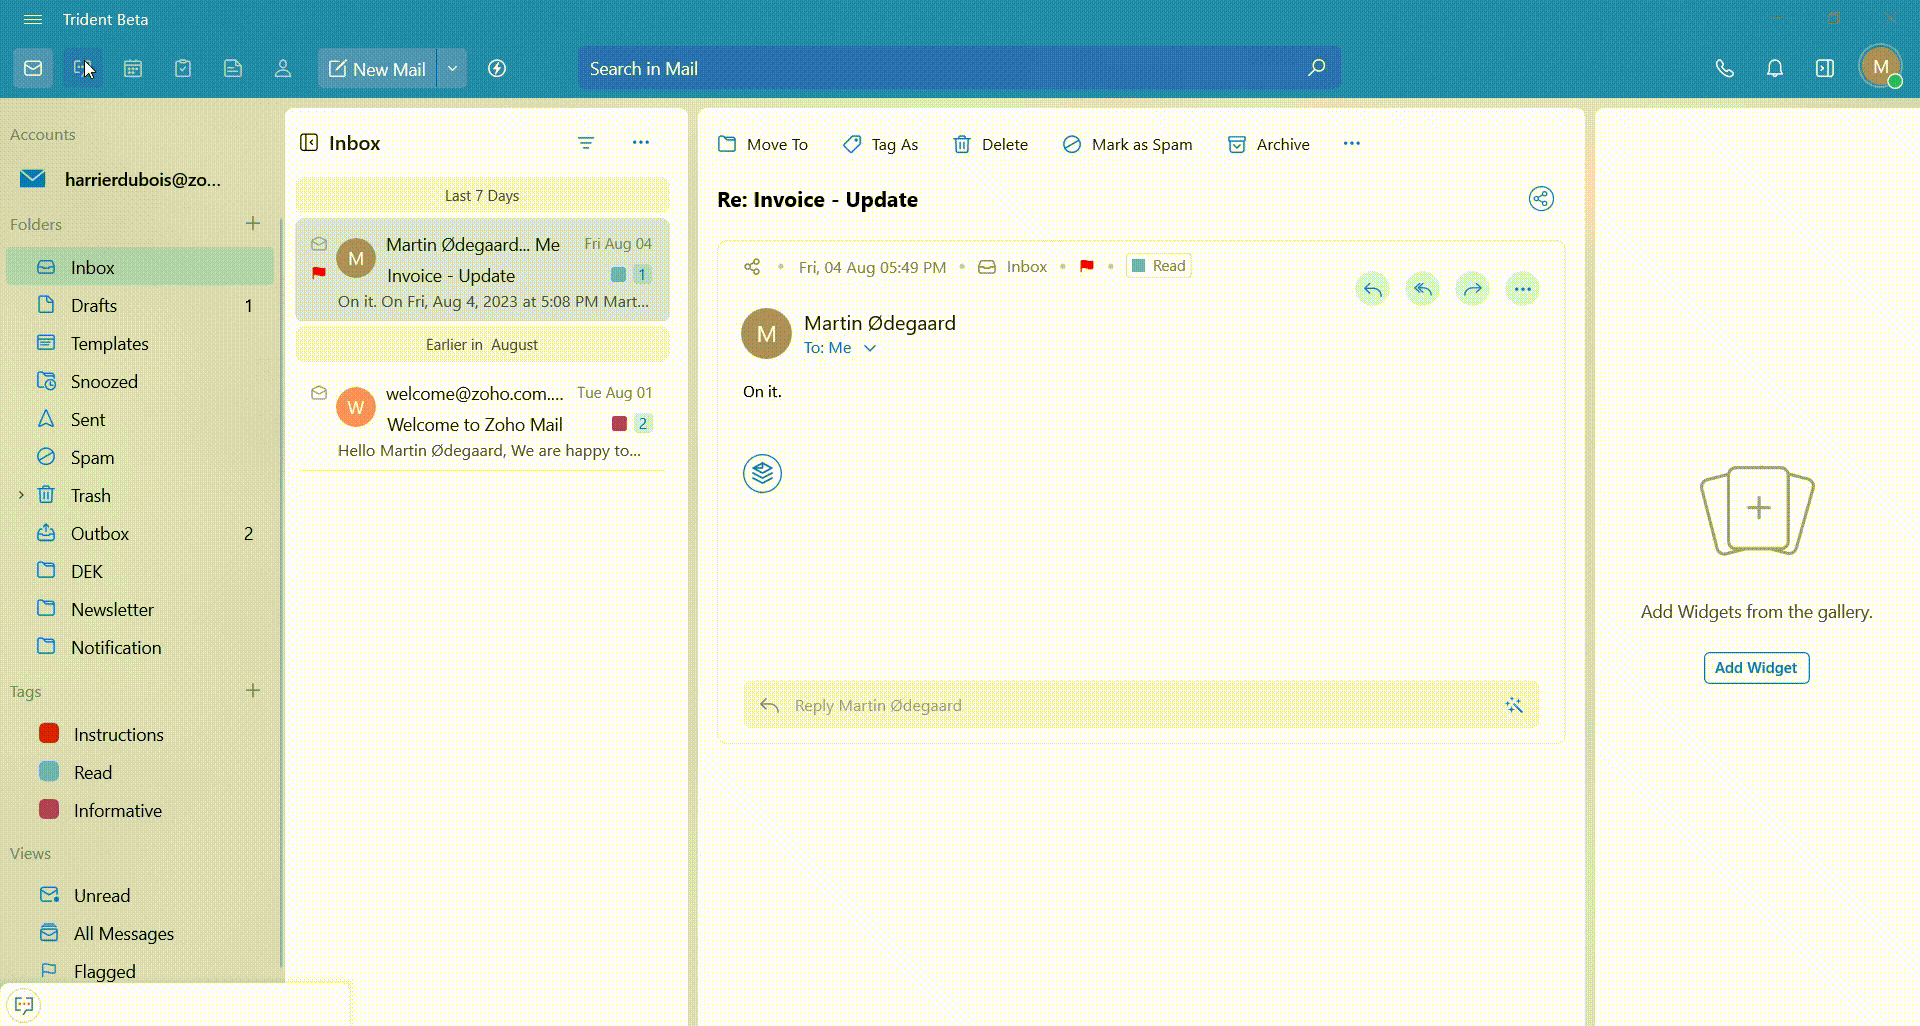
Task: Open the notifications bell
Action: click(x=1774, y=69)
